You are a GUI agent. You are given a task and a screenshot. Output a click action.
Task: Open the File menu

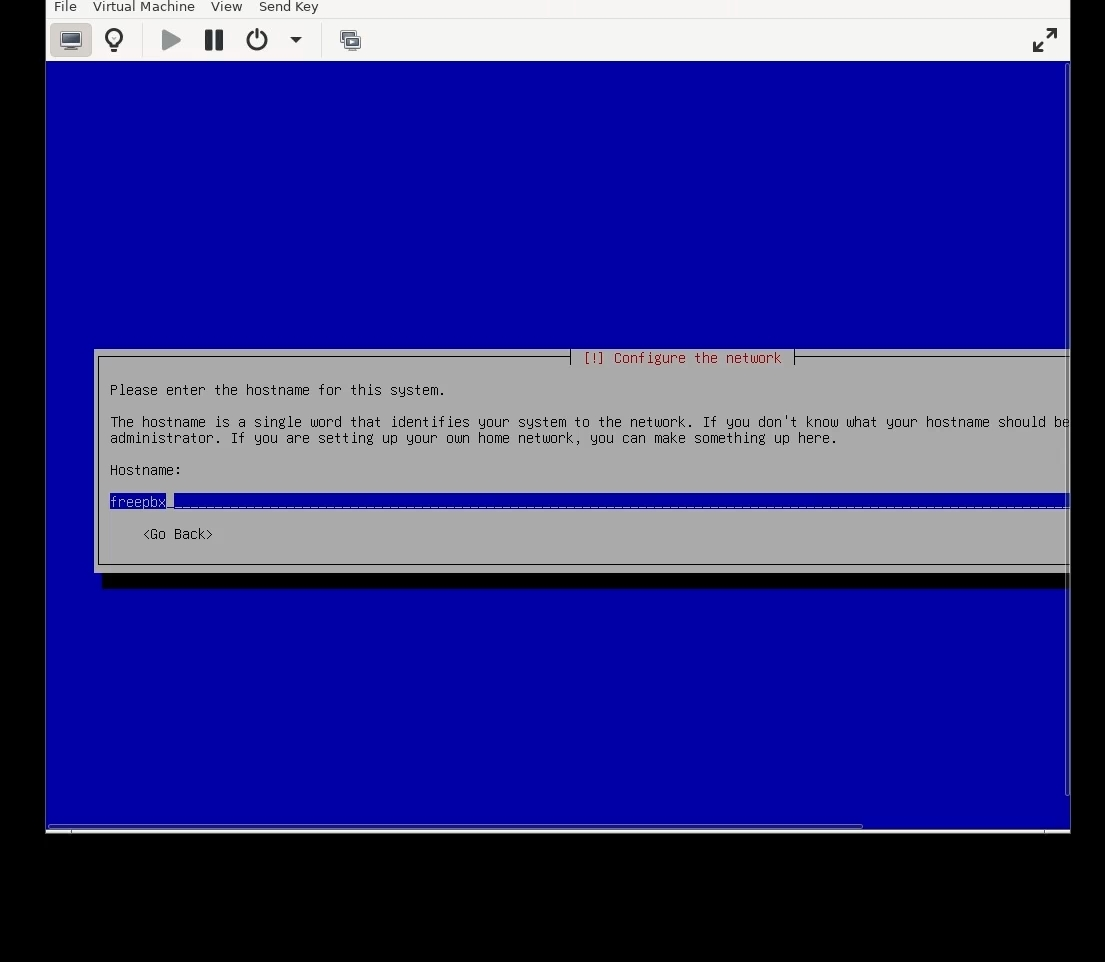[x=65, y=7]
